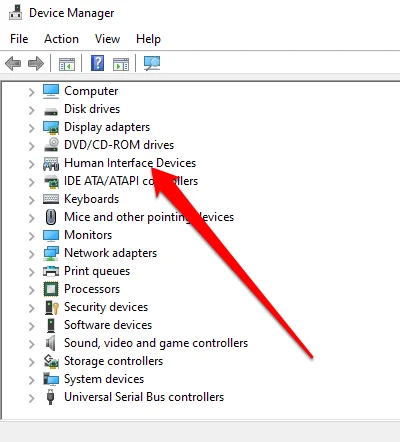Expand the Display adapters chevron
400x442 pixels.
tap(31, 128)
